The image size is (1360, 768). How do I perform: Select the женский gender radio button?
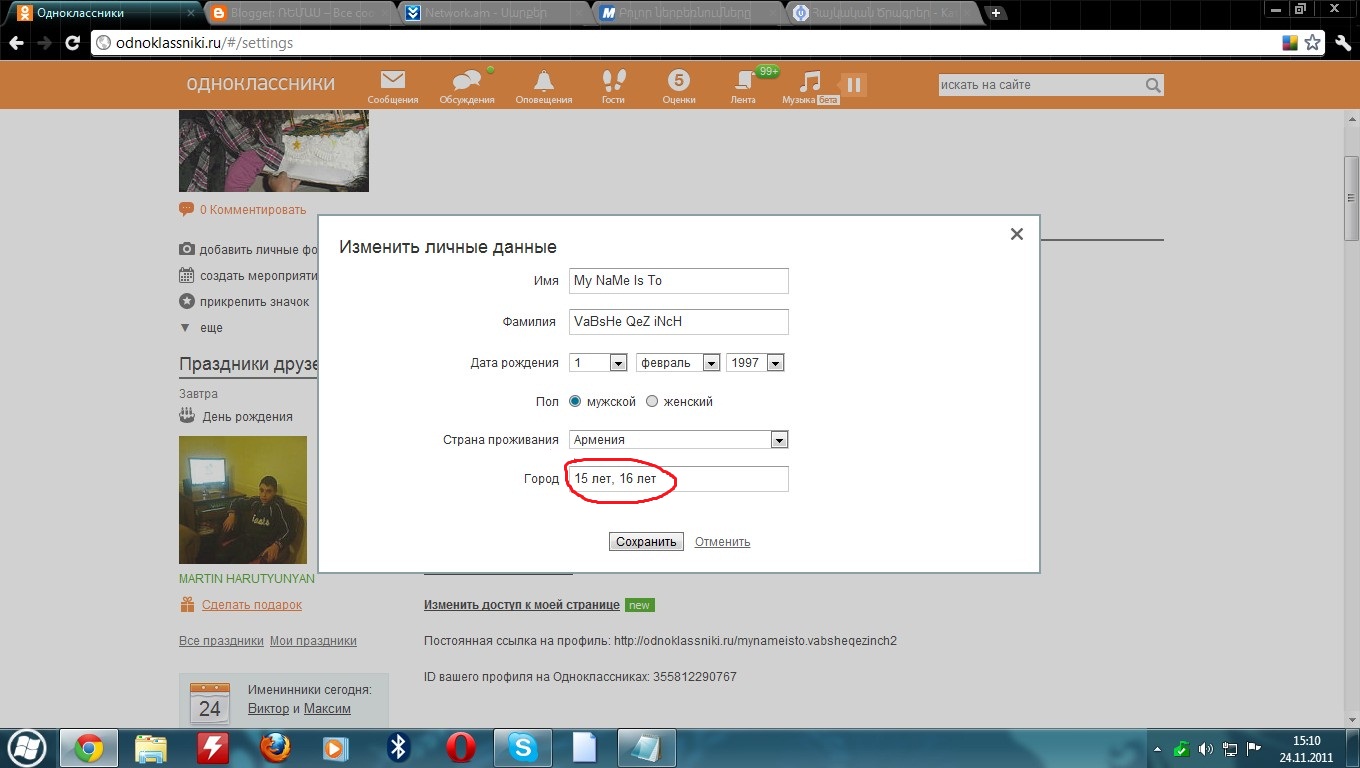point(652,401)
